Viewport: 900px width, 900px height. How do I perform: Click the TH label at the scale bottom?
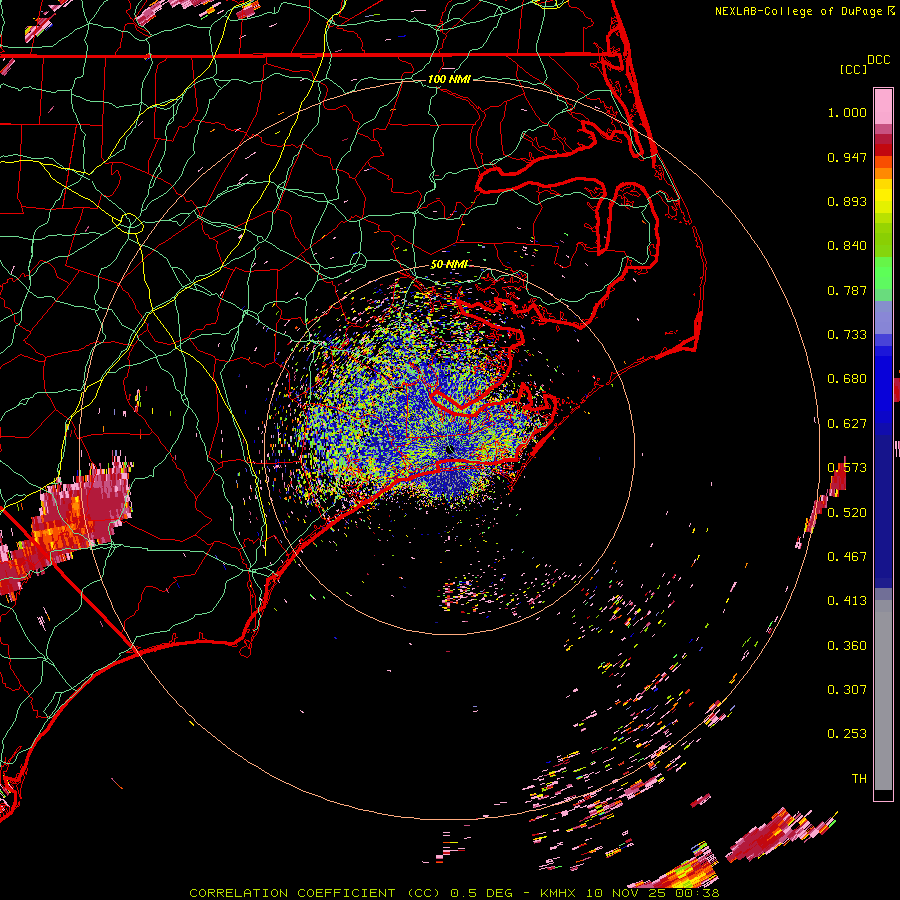[x=859, y=779]
